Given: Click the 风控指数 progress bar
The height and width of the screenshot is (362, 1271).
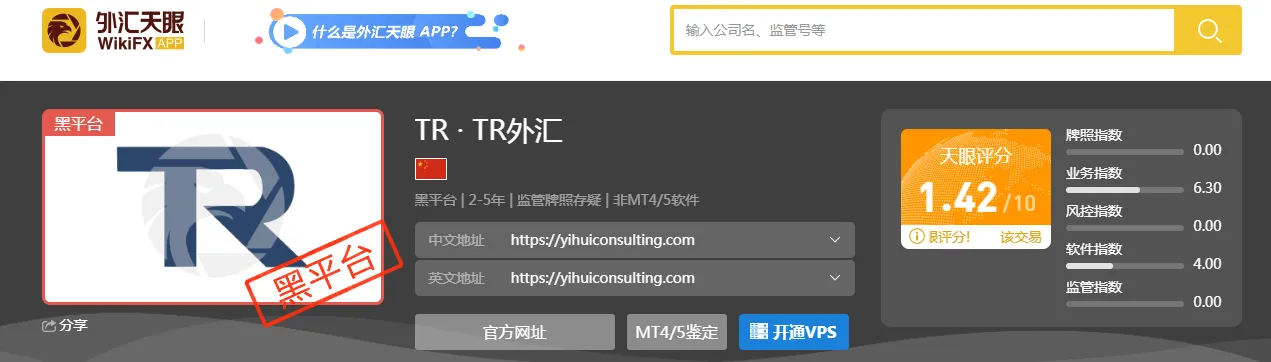Looking at the screenshot, I should point(1125,227).
